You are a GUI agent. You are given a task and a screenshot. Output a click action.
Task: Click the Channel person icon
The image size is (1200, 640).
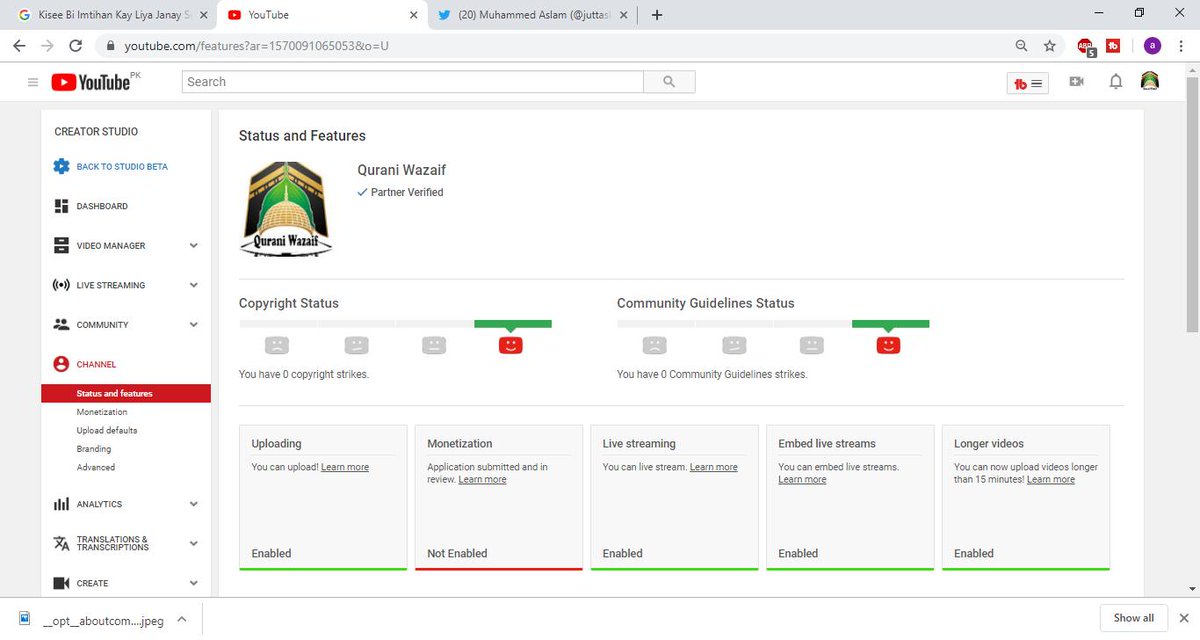[x=61, y=364]
